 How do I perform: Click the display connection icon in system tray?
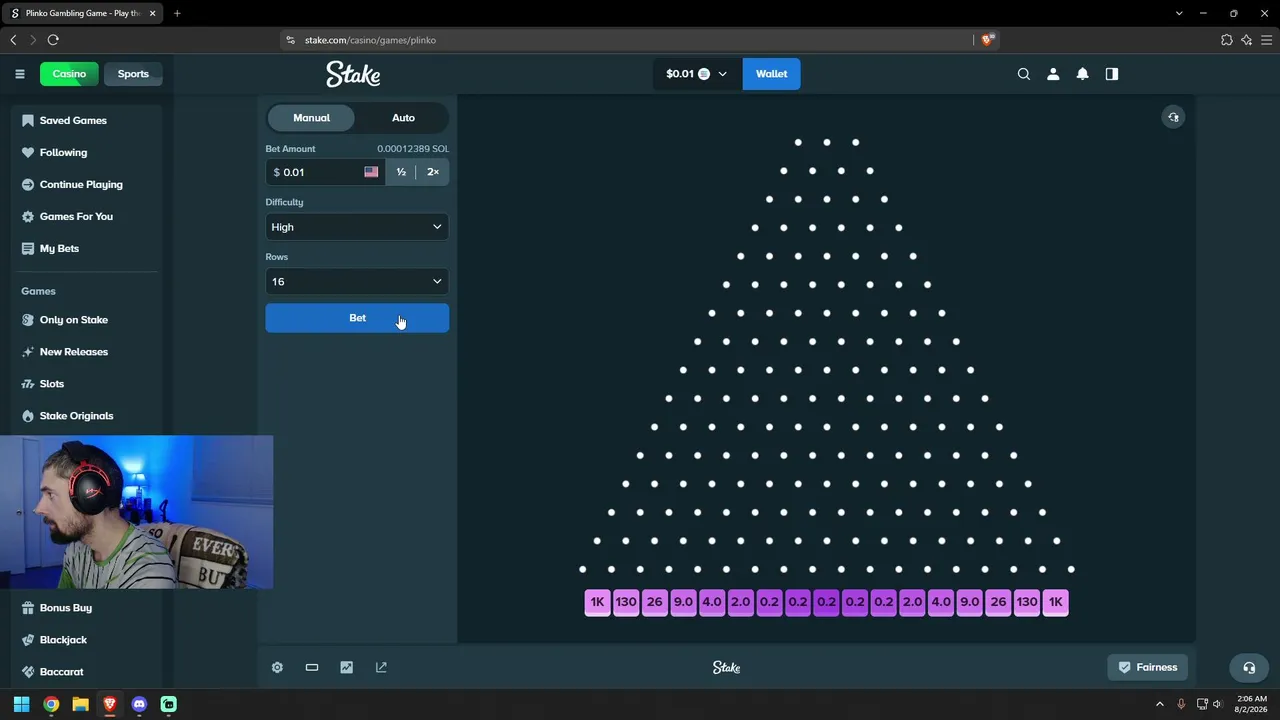(x=1201, y=704)
